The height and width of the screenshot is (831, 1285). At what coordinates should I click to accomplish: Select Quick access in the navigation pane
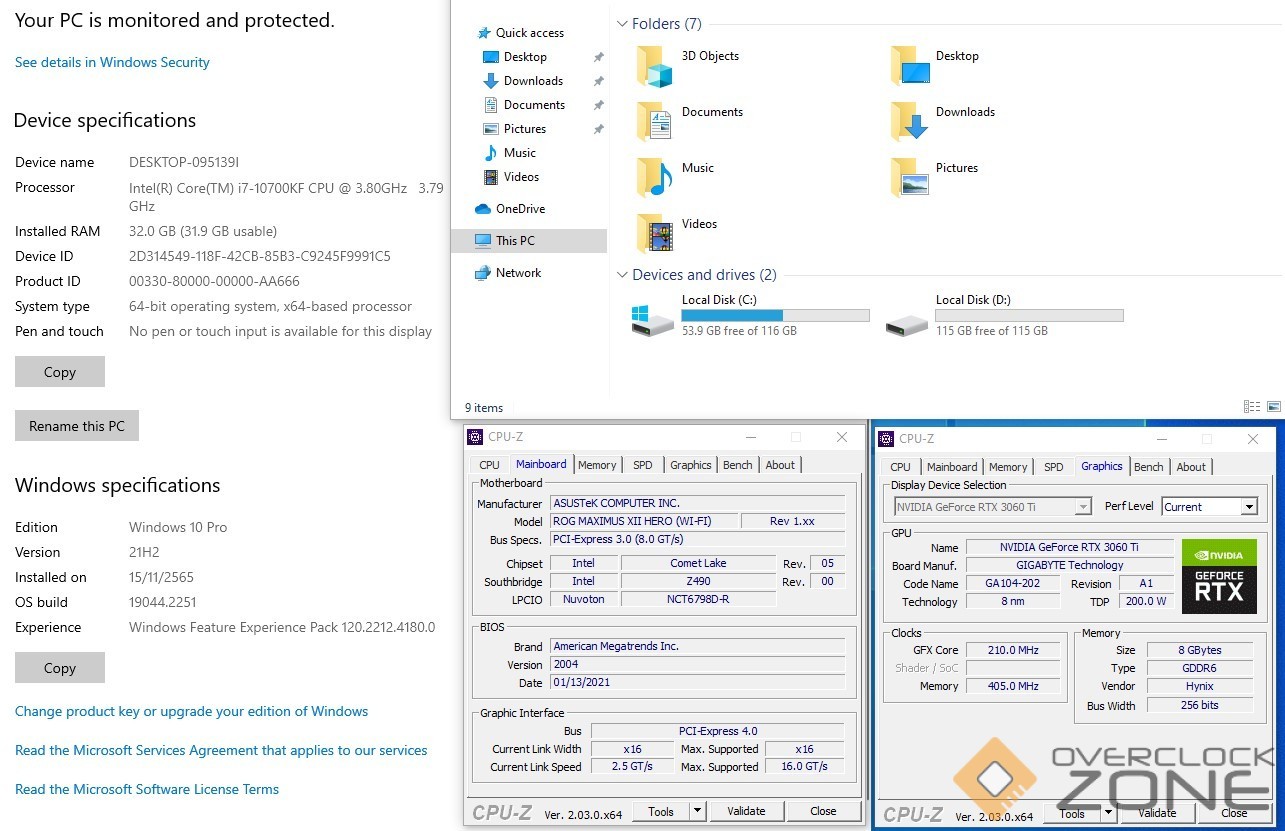click(529, 33)
